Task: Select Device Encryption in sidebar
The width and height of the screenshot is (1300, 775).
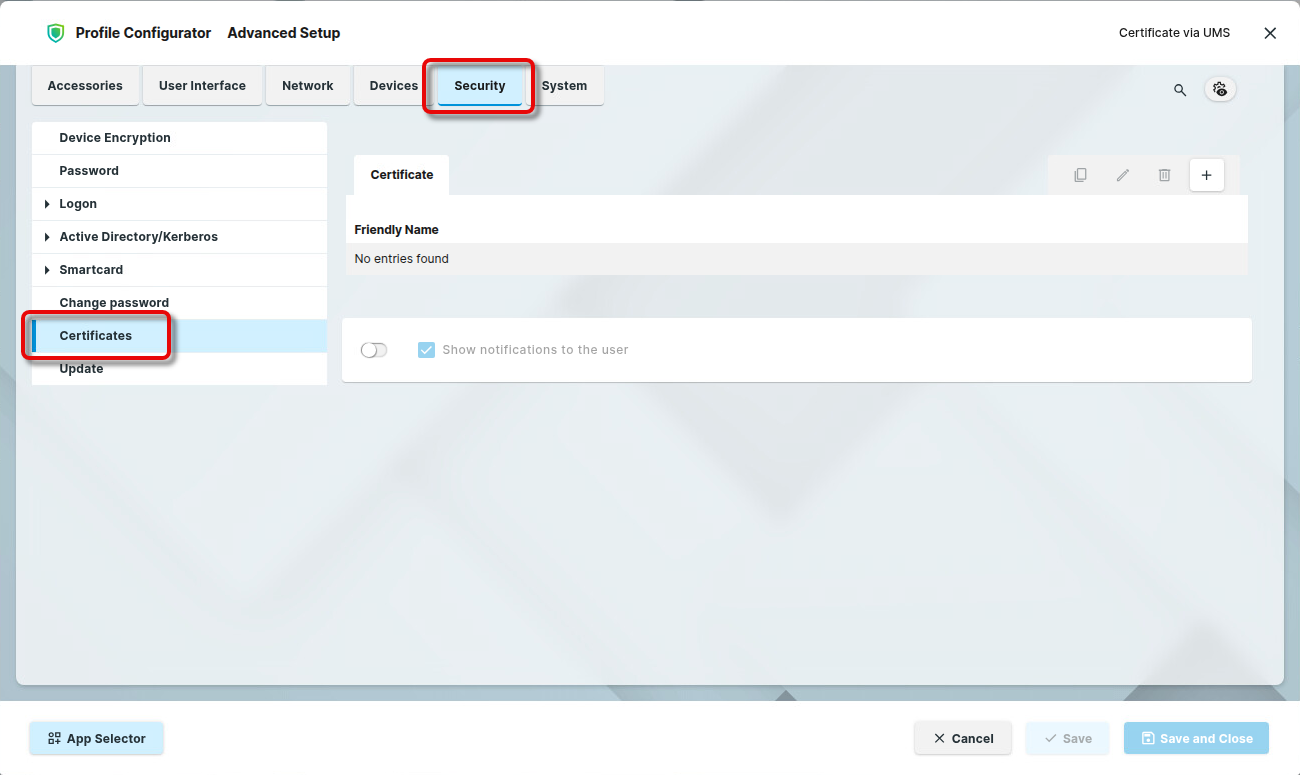Action: pos(115,138)
